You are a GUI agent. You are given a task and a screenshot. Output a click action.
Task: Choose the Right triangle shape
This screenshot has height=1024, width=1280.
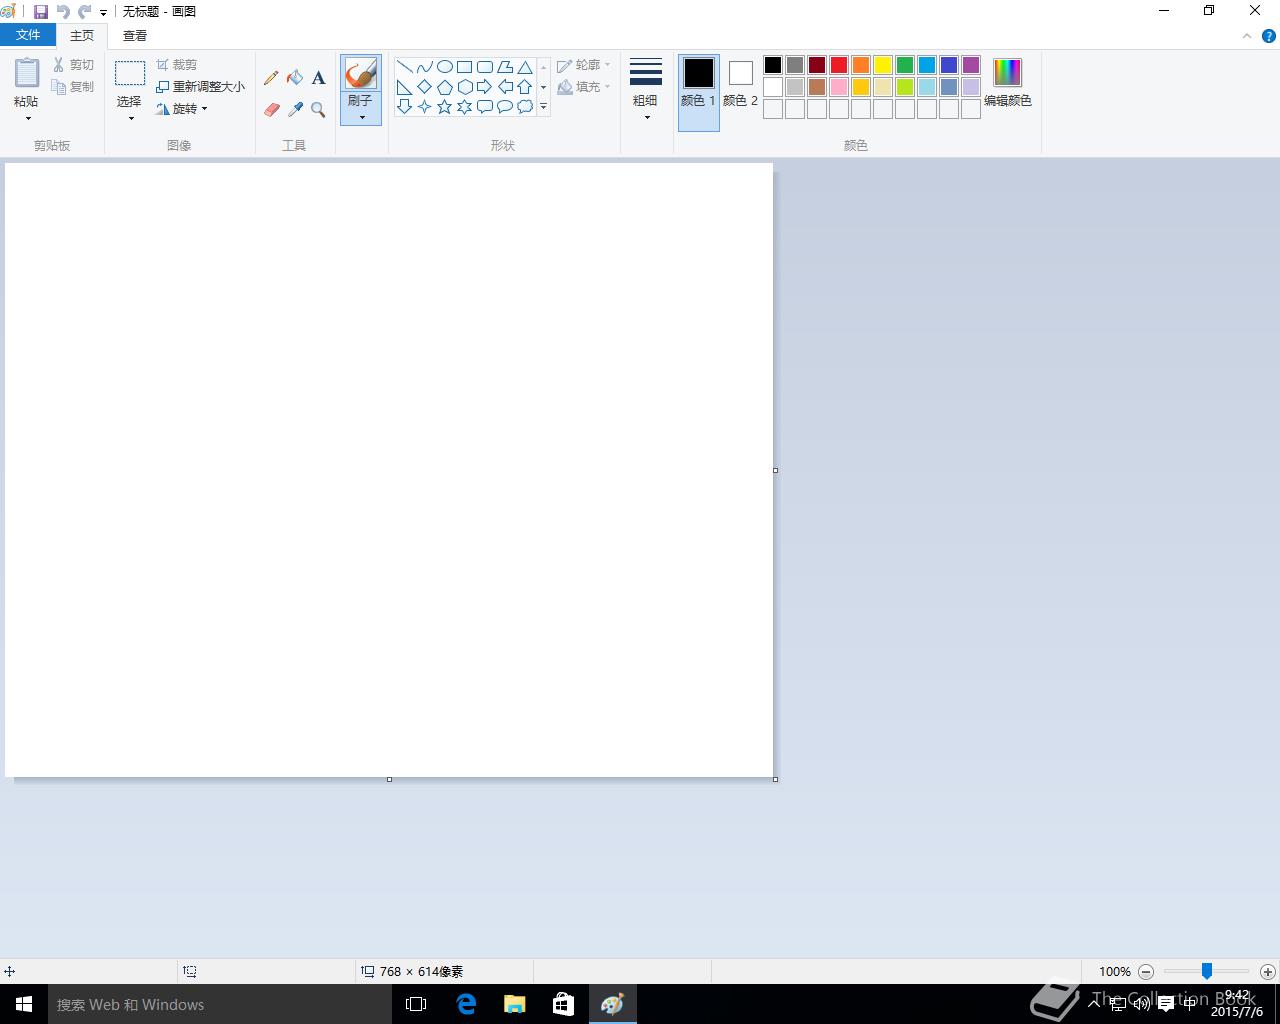405,87
